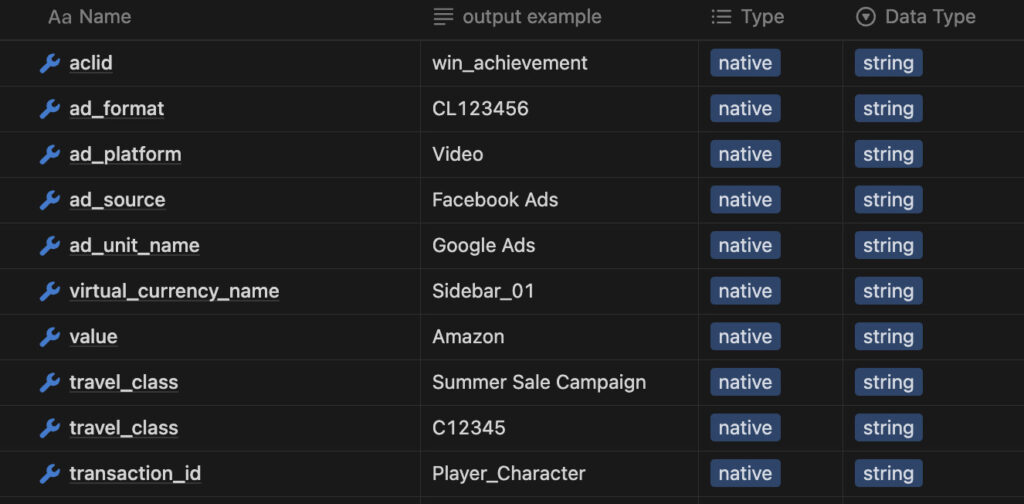Click the Player_Character output example cell
Screen dimensions: 1024x504
pyautogui.click(x=509, y=474)
